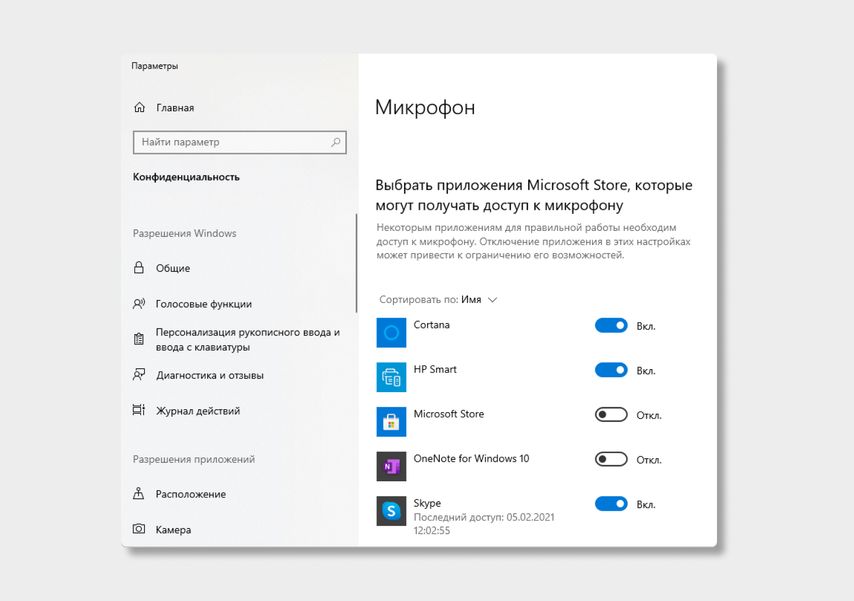Image resolution: width=854 pixels, height=601 pixels.
Task: Click the camera icon in sidebar
Action: point(140,529)
